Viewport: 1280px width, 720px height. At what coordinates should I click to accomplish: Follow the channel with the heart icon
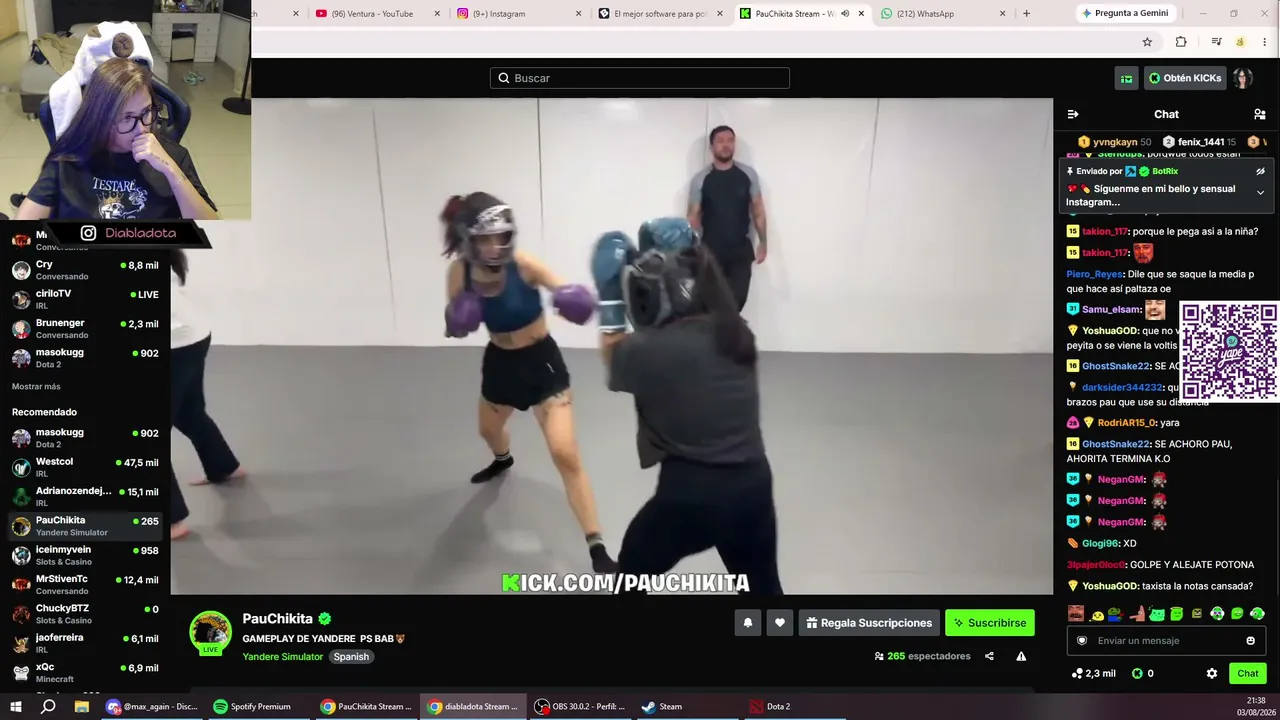[x=780, y=623]
